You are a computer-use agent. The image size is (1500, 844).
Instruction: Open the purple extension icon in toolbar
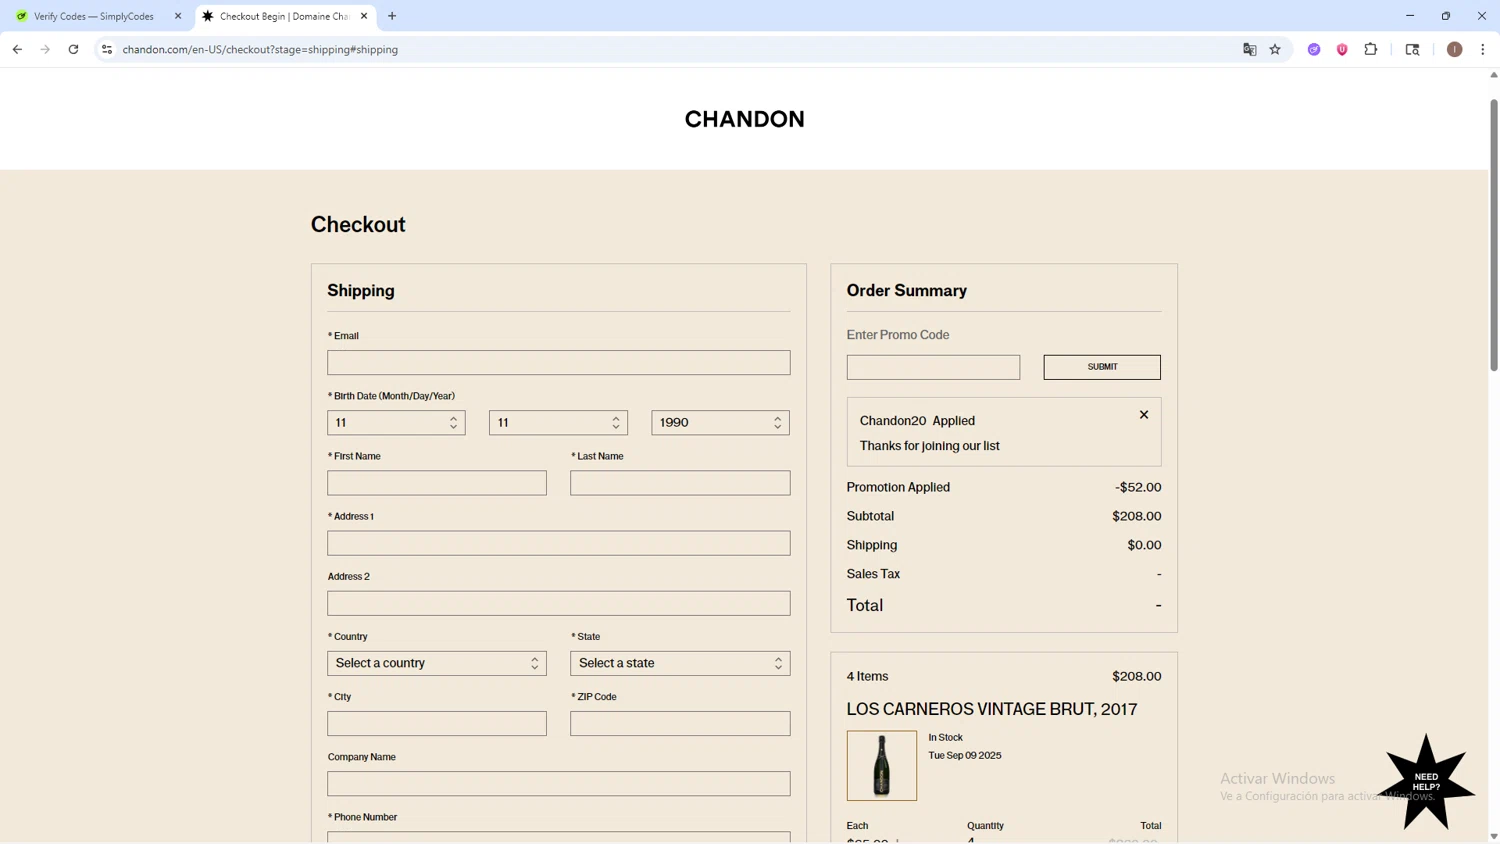[1314, 49]
